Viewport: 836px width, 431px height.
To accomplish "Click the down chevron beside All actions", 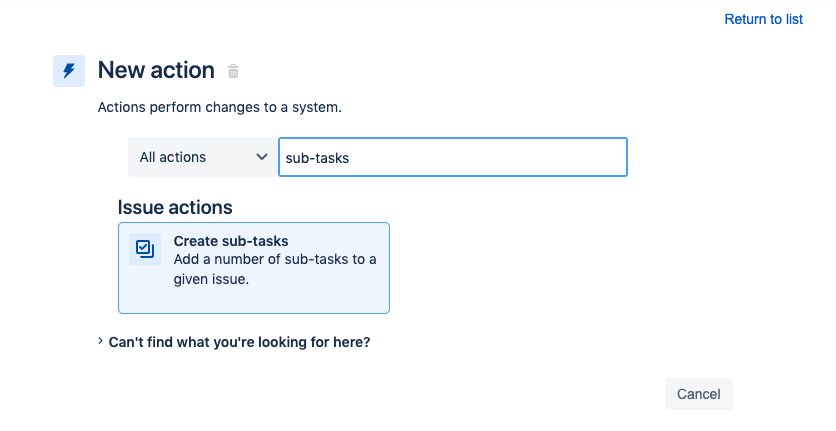I will tap(262, 157).
